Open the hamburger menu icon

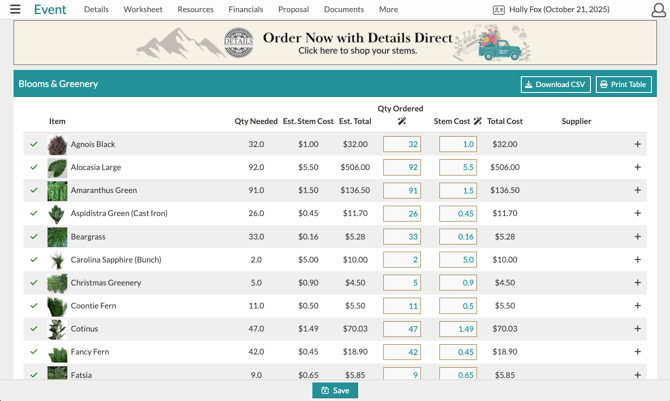15,10
